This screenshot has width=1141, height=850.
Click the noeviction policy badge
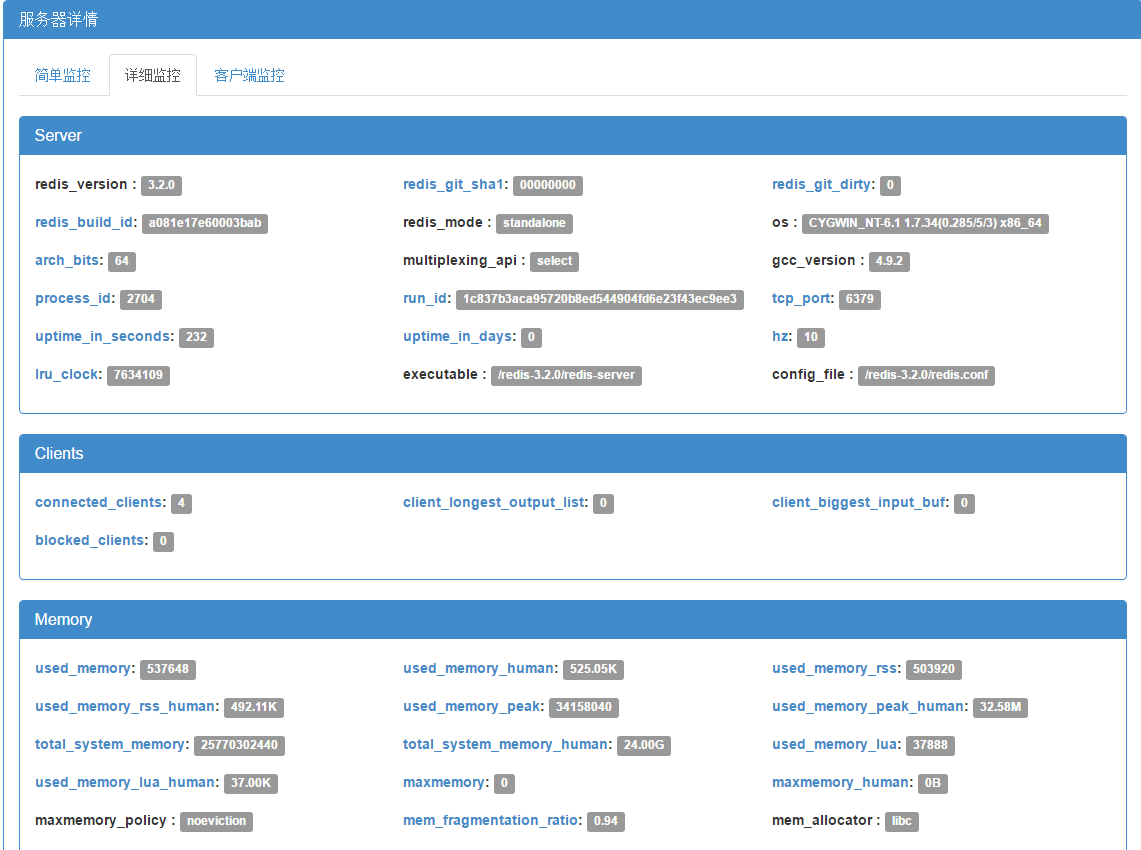pos(216,821)
